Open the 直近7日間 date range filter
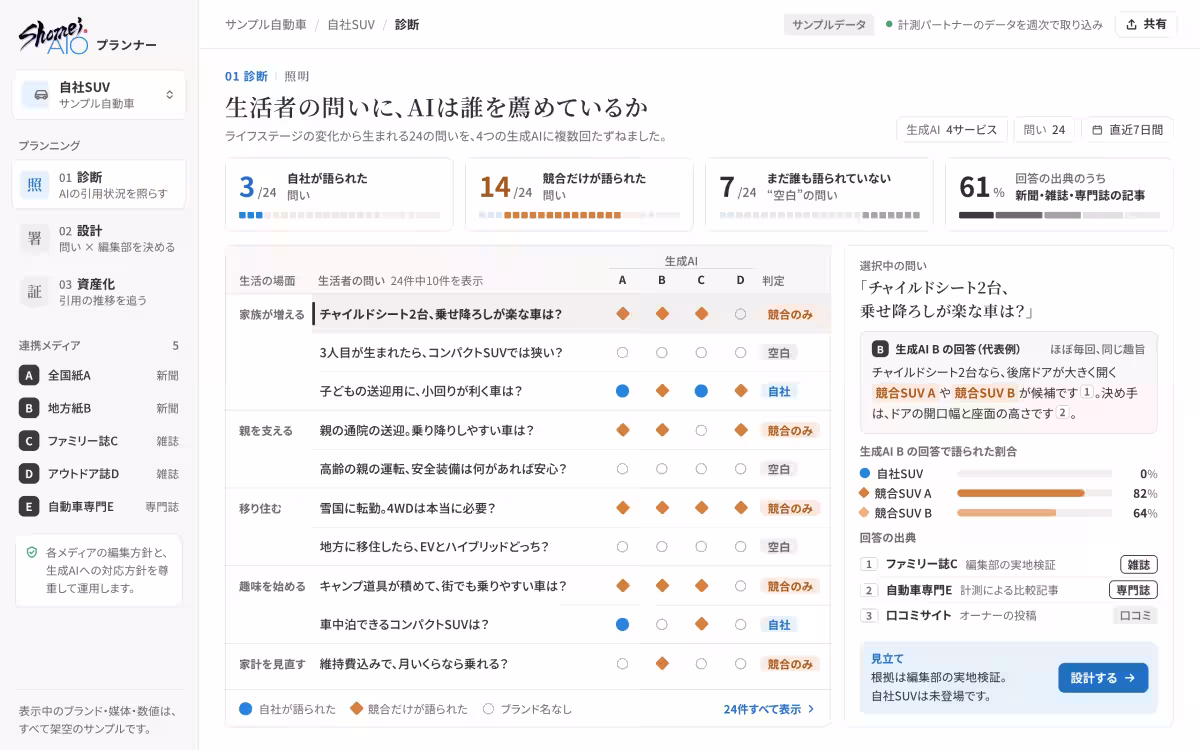 click(x=1127, y=129)
